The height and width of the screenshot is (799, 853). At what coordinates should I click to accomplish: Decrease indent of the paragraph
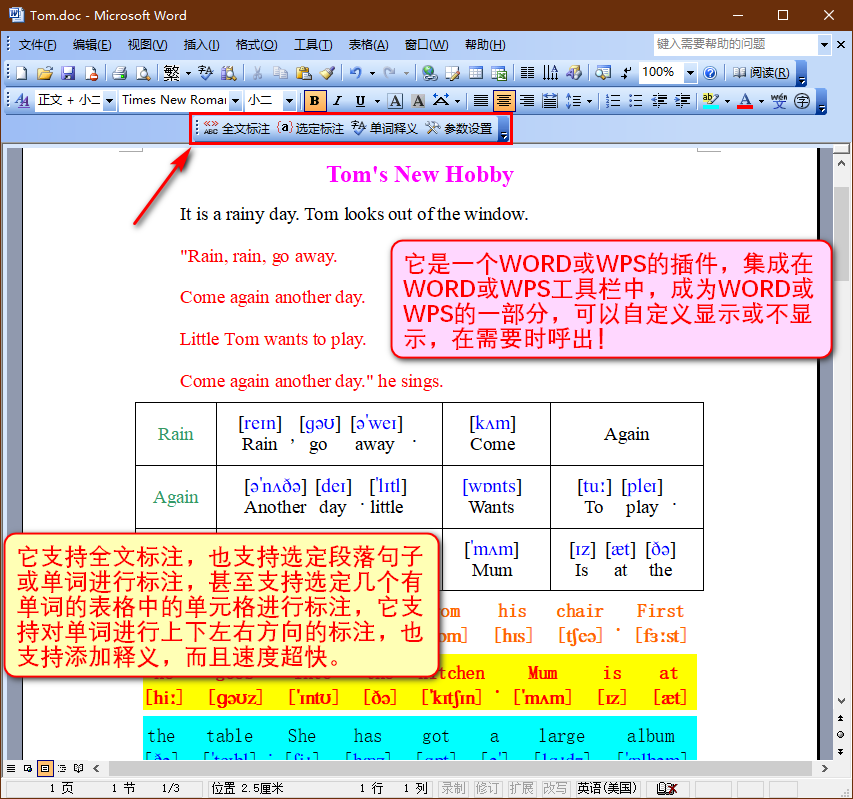point(659,101)
